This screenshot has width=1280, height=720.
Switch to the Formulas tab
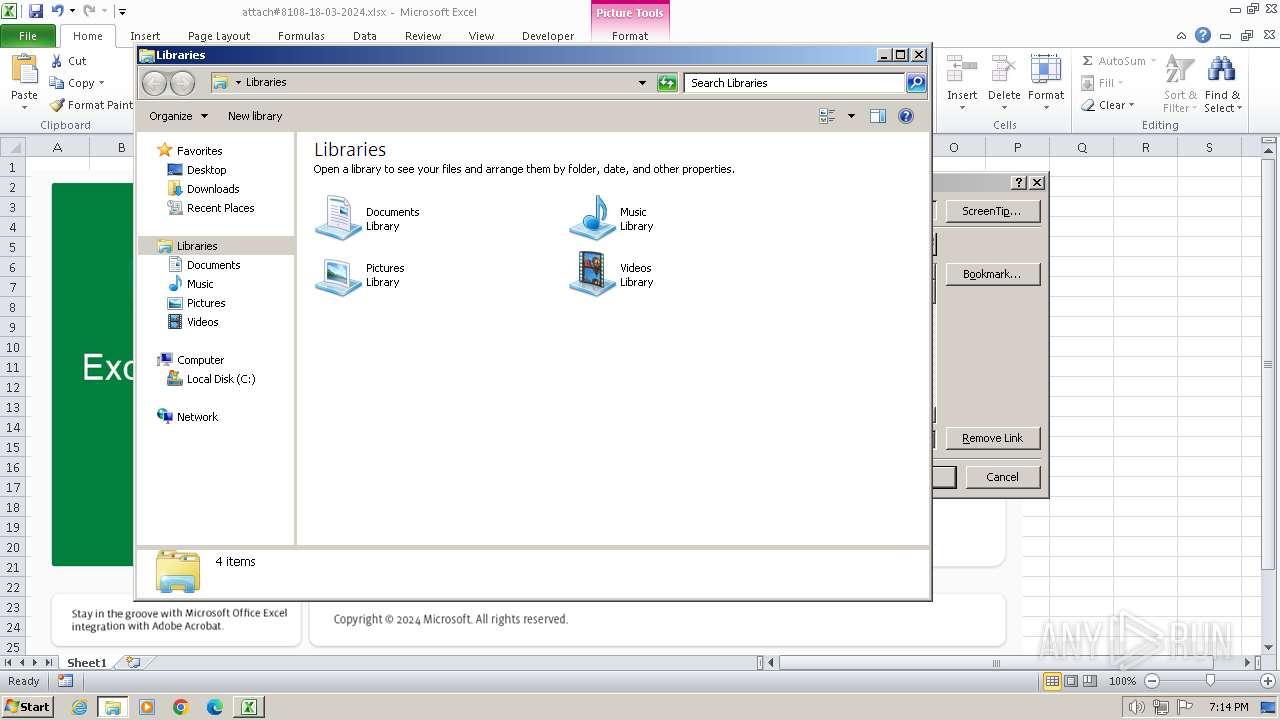(301, 36)
